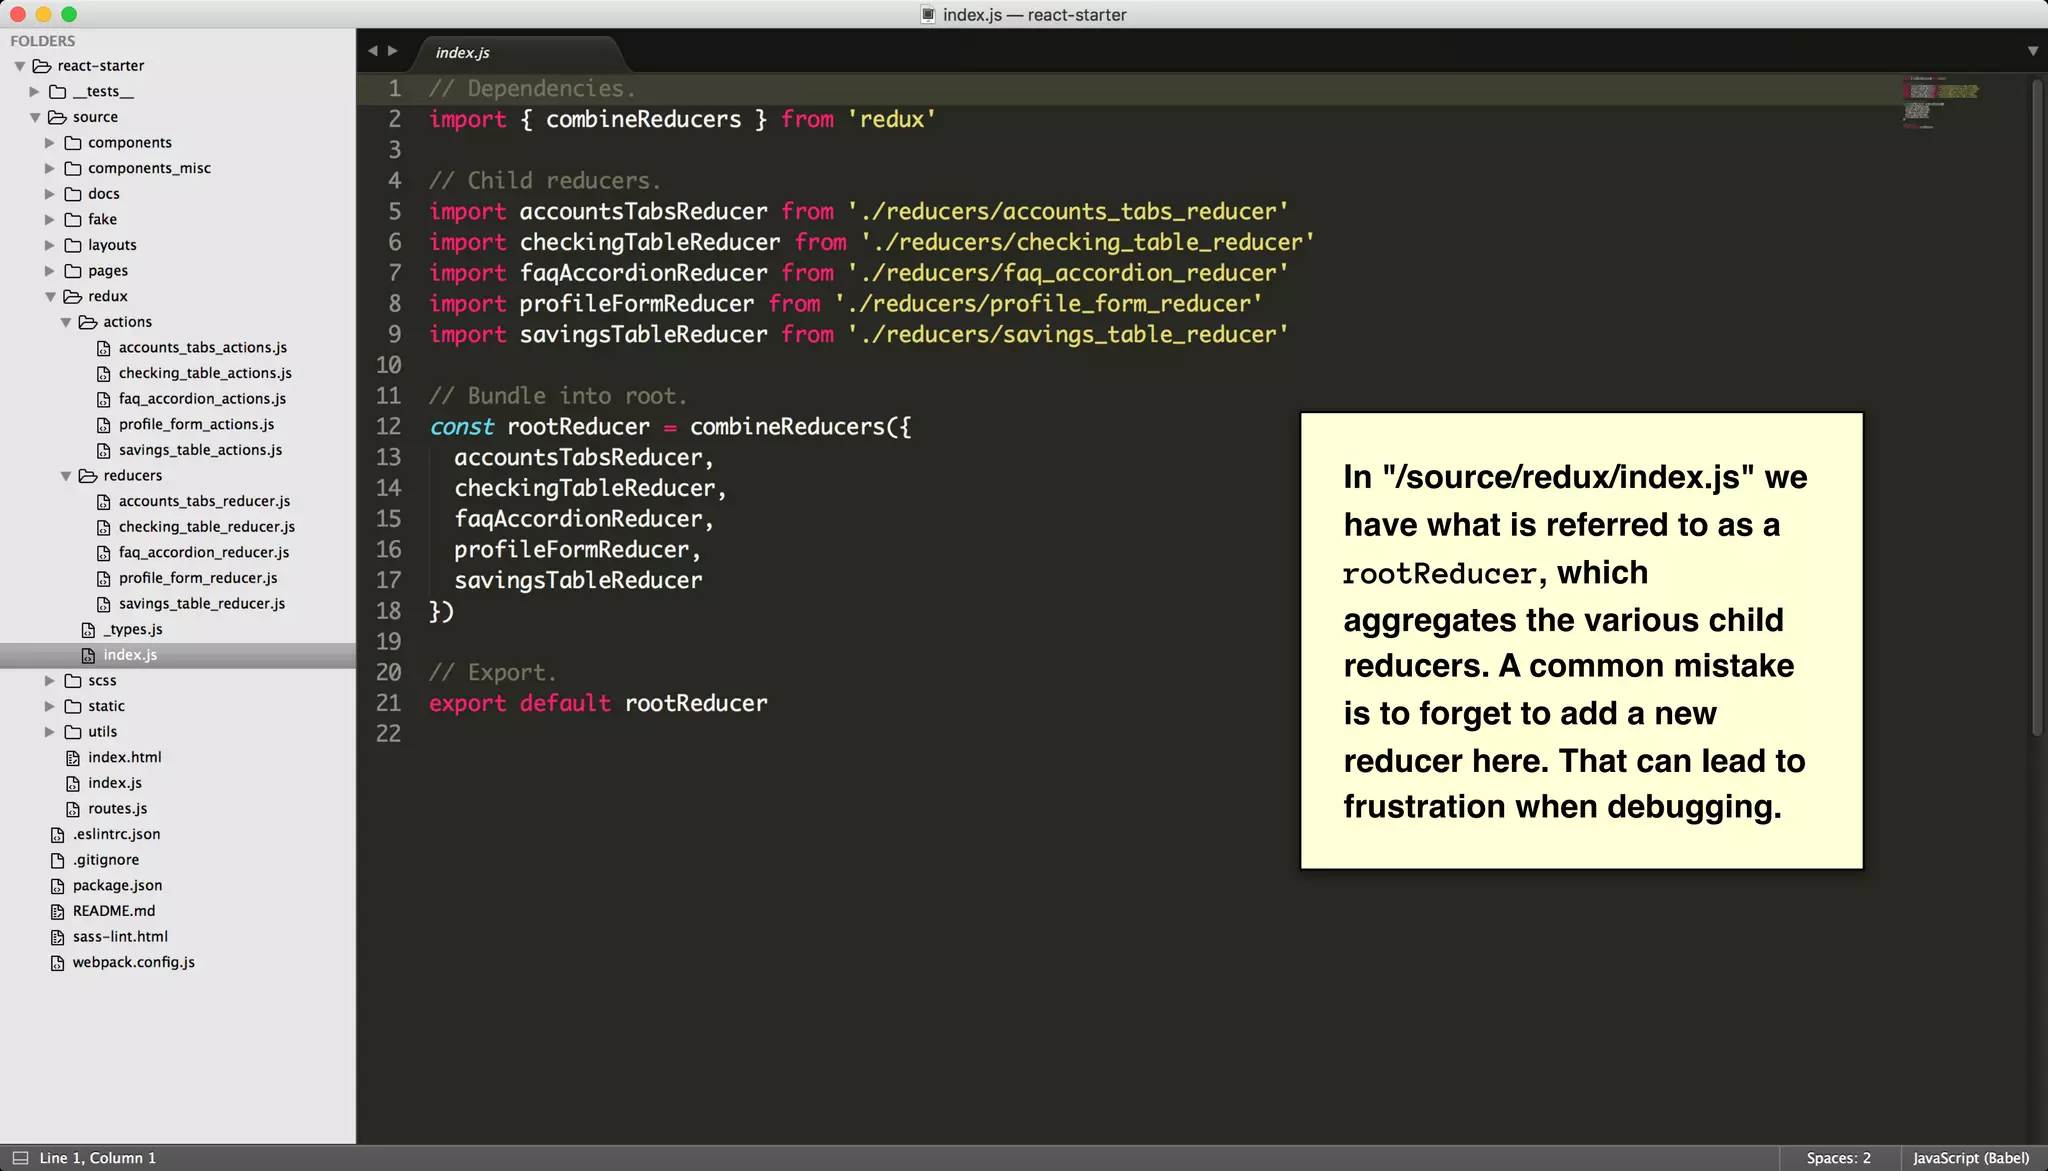Click the savings_table_actions.js file icon
2048x1171 pixels.
point(104,451)
